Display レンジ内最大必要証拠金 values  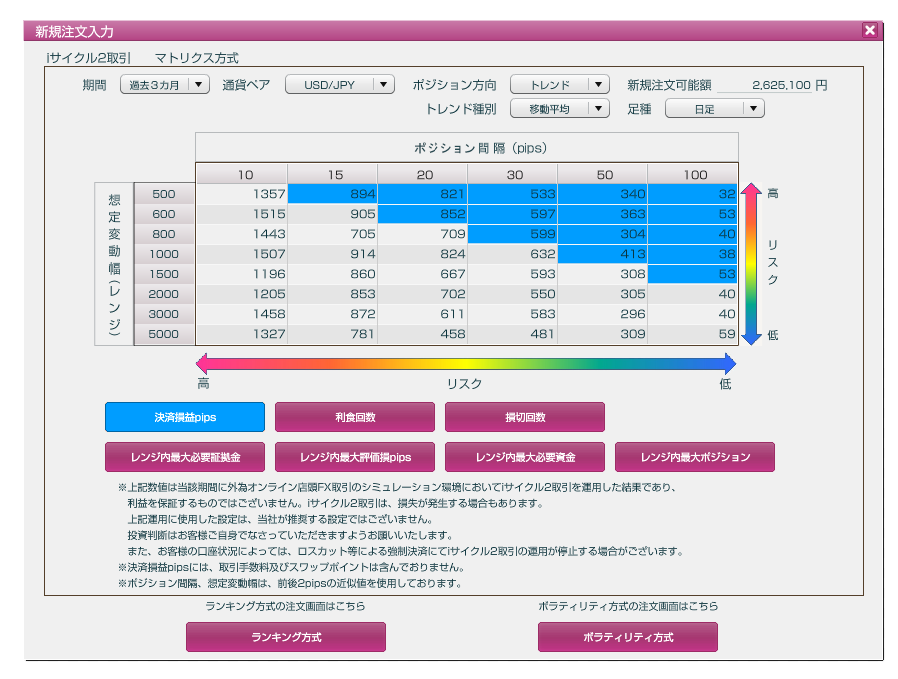pyautogui.click(x=184, y=456)
